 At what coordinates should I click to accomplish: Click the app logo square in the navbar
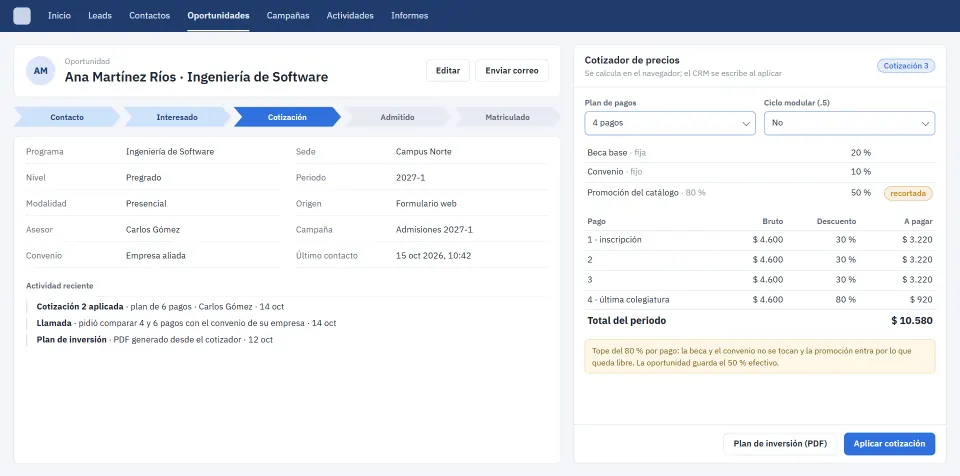point(22,16)
